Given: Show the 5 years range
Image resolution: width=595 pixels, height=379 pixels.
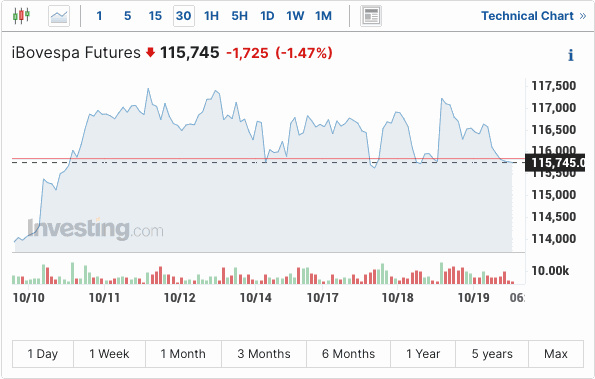Looking at the screenshot, I should pyautogui.click(x=492, y=354).
